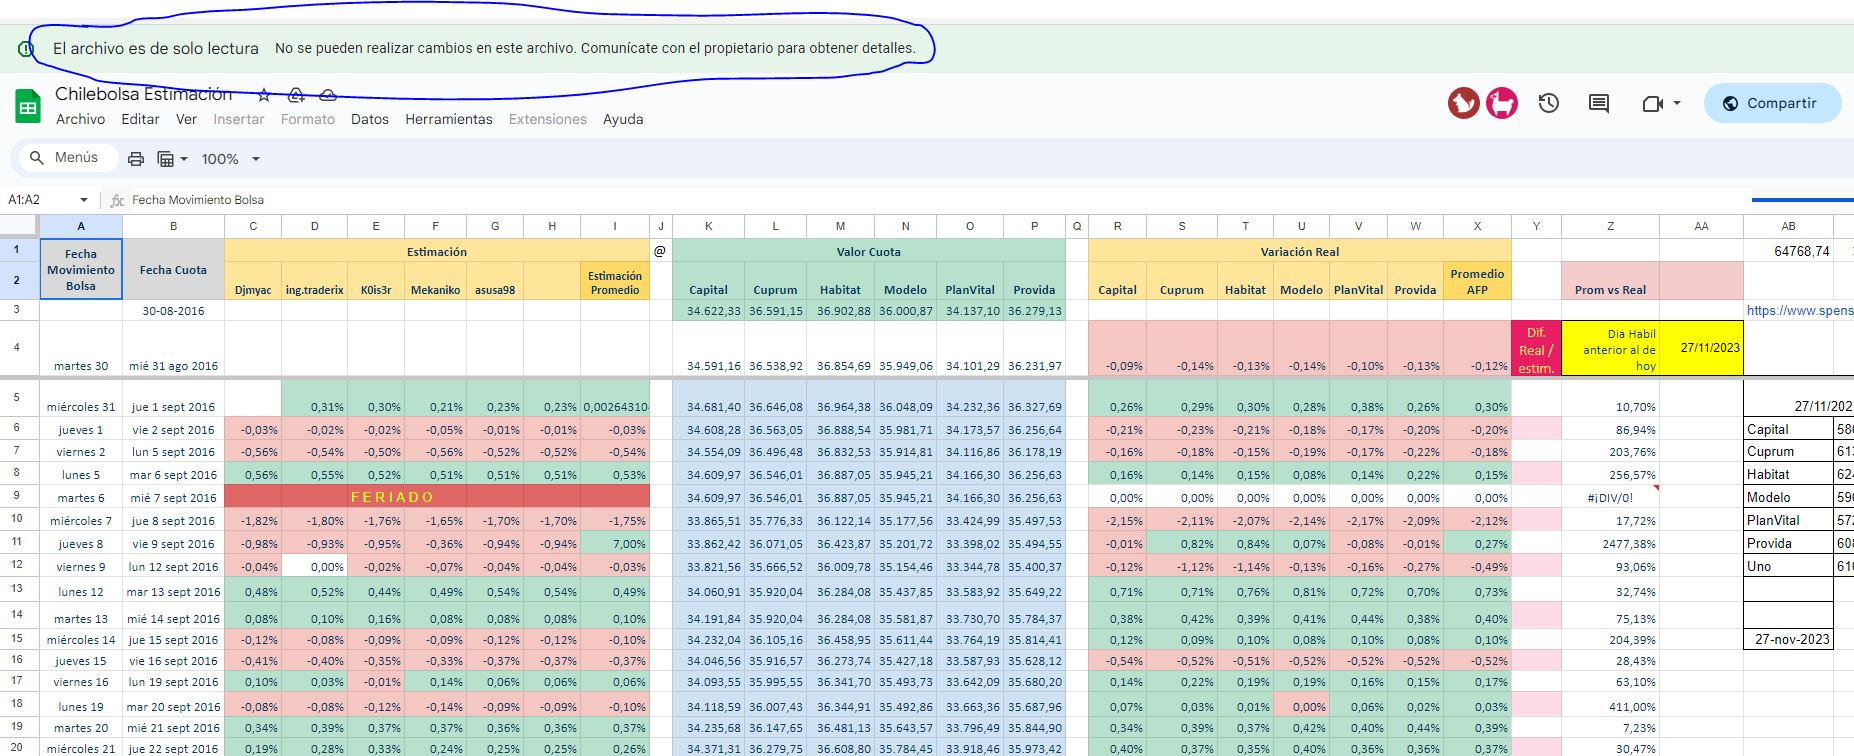This screenshot has width=1854, height=756.
Task: Star the Chilebolsa Estimación document
Action: point(264,95)
